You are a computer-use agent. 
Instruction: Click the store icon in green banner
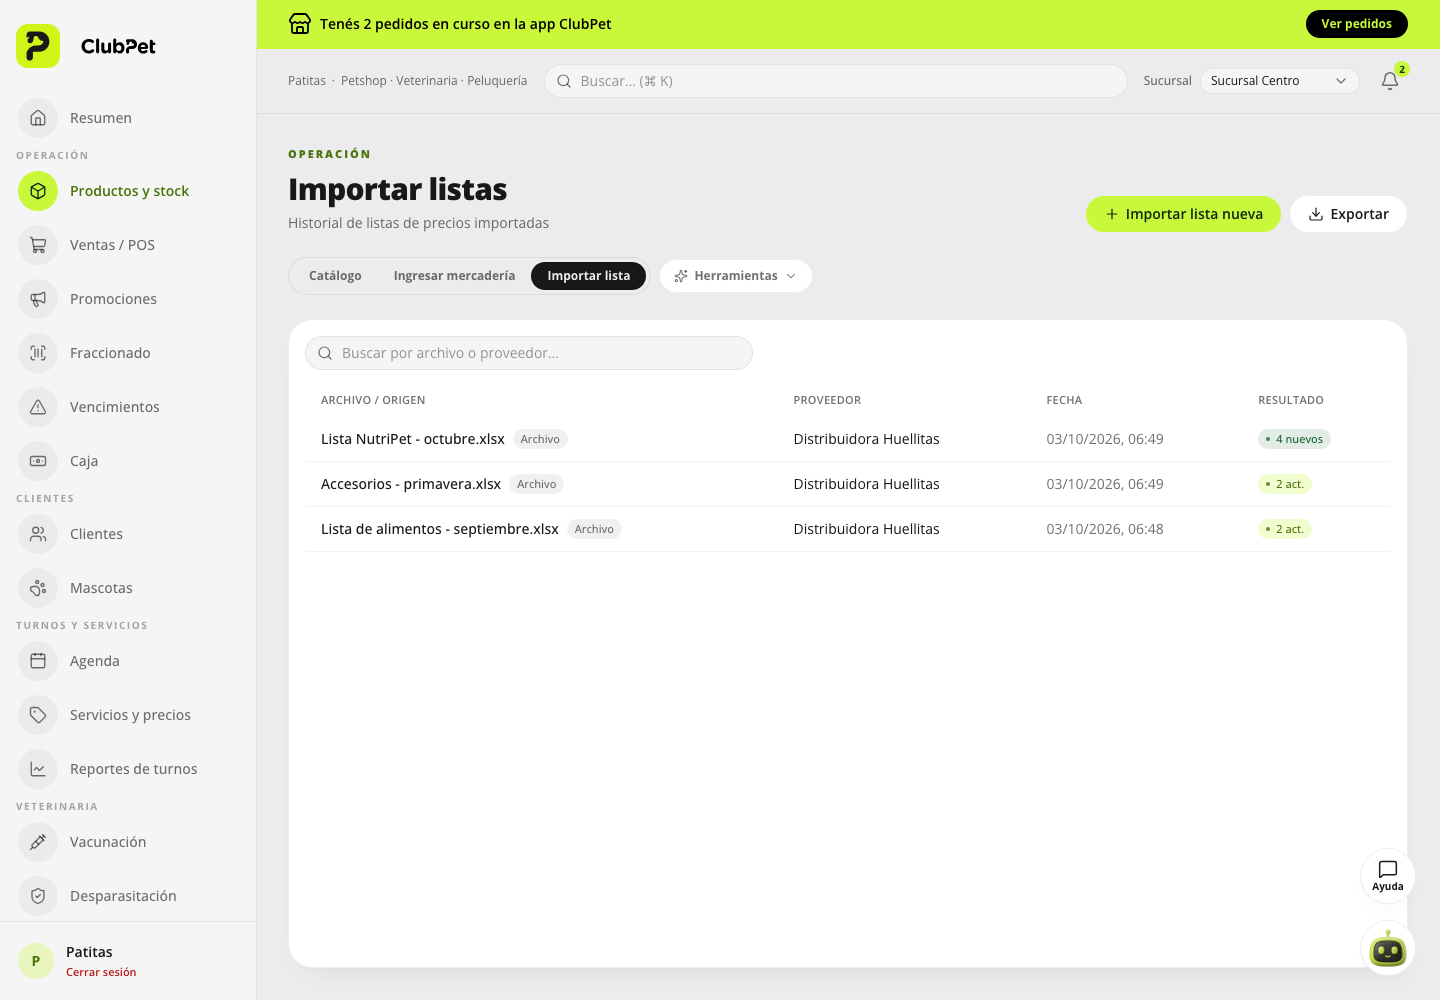pos(300,24)
